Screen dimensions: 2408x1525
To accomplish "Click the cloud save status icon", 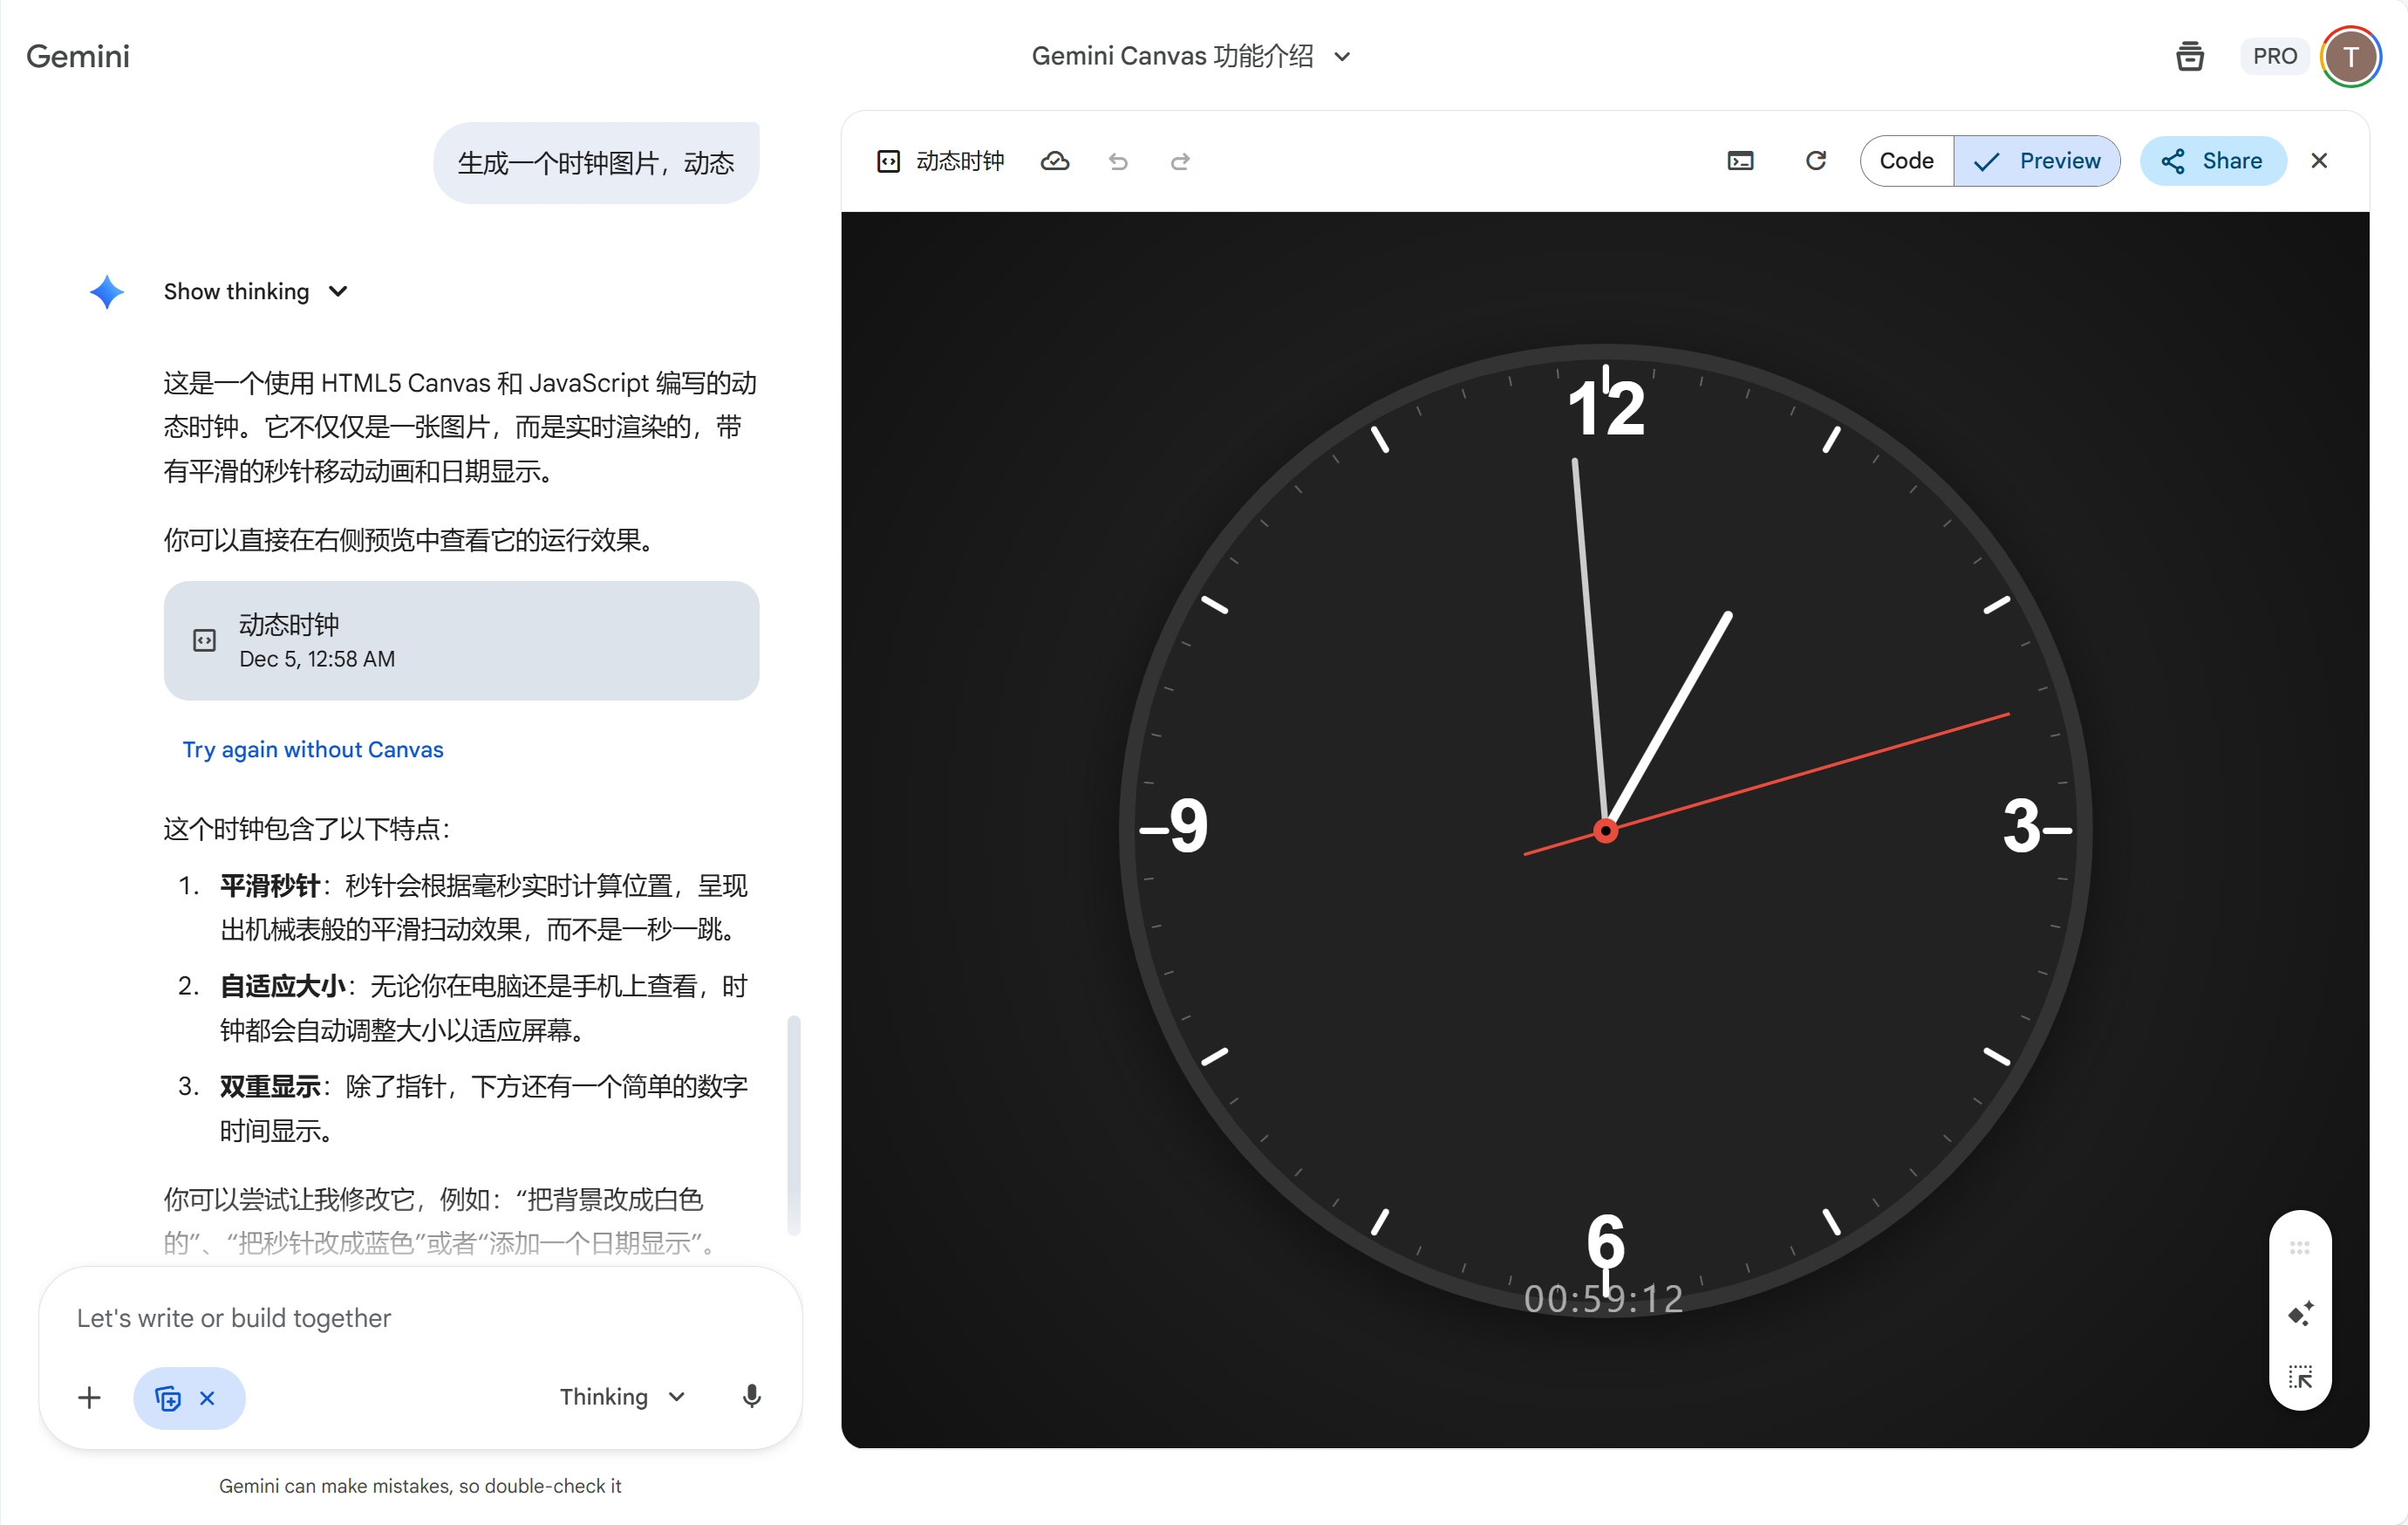I will [1055, 161].
